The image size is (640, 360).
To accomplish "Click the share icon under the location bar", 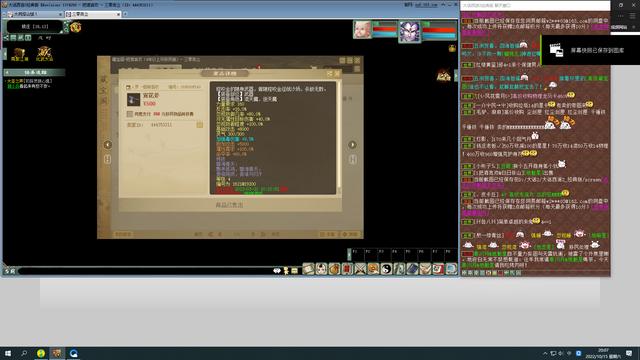I will click(6, 38).
